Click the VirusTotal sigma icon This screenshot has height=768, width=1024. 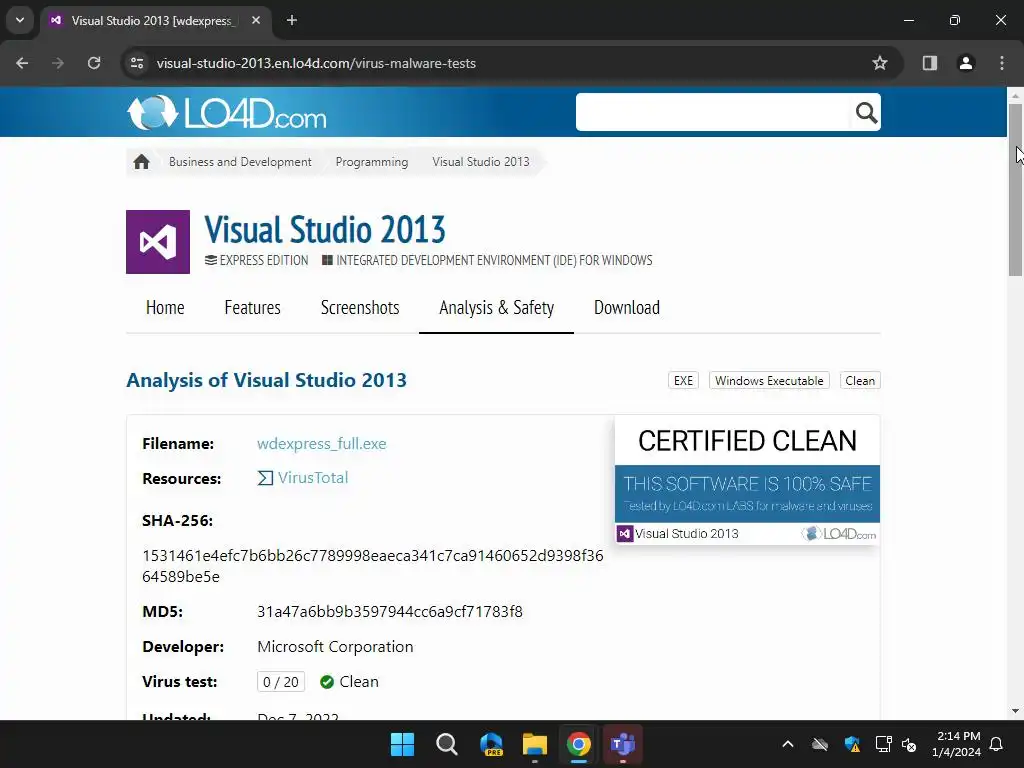tap(264, 478)
